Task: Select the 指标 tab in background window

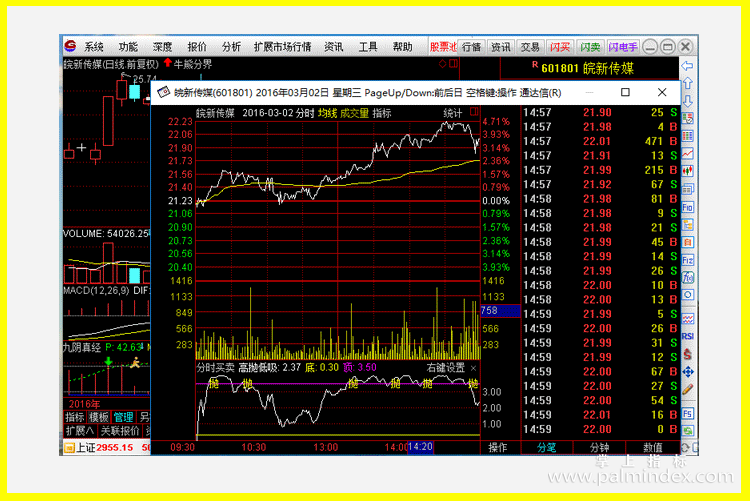Action: tap(75, 417)
